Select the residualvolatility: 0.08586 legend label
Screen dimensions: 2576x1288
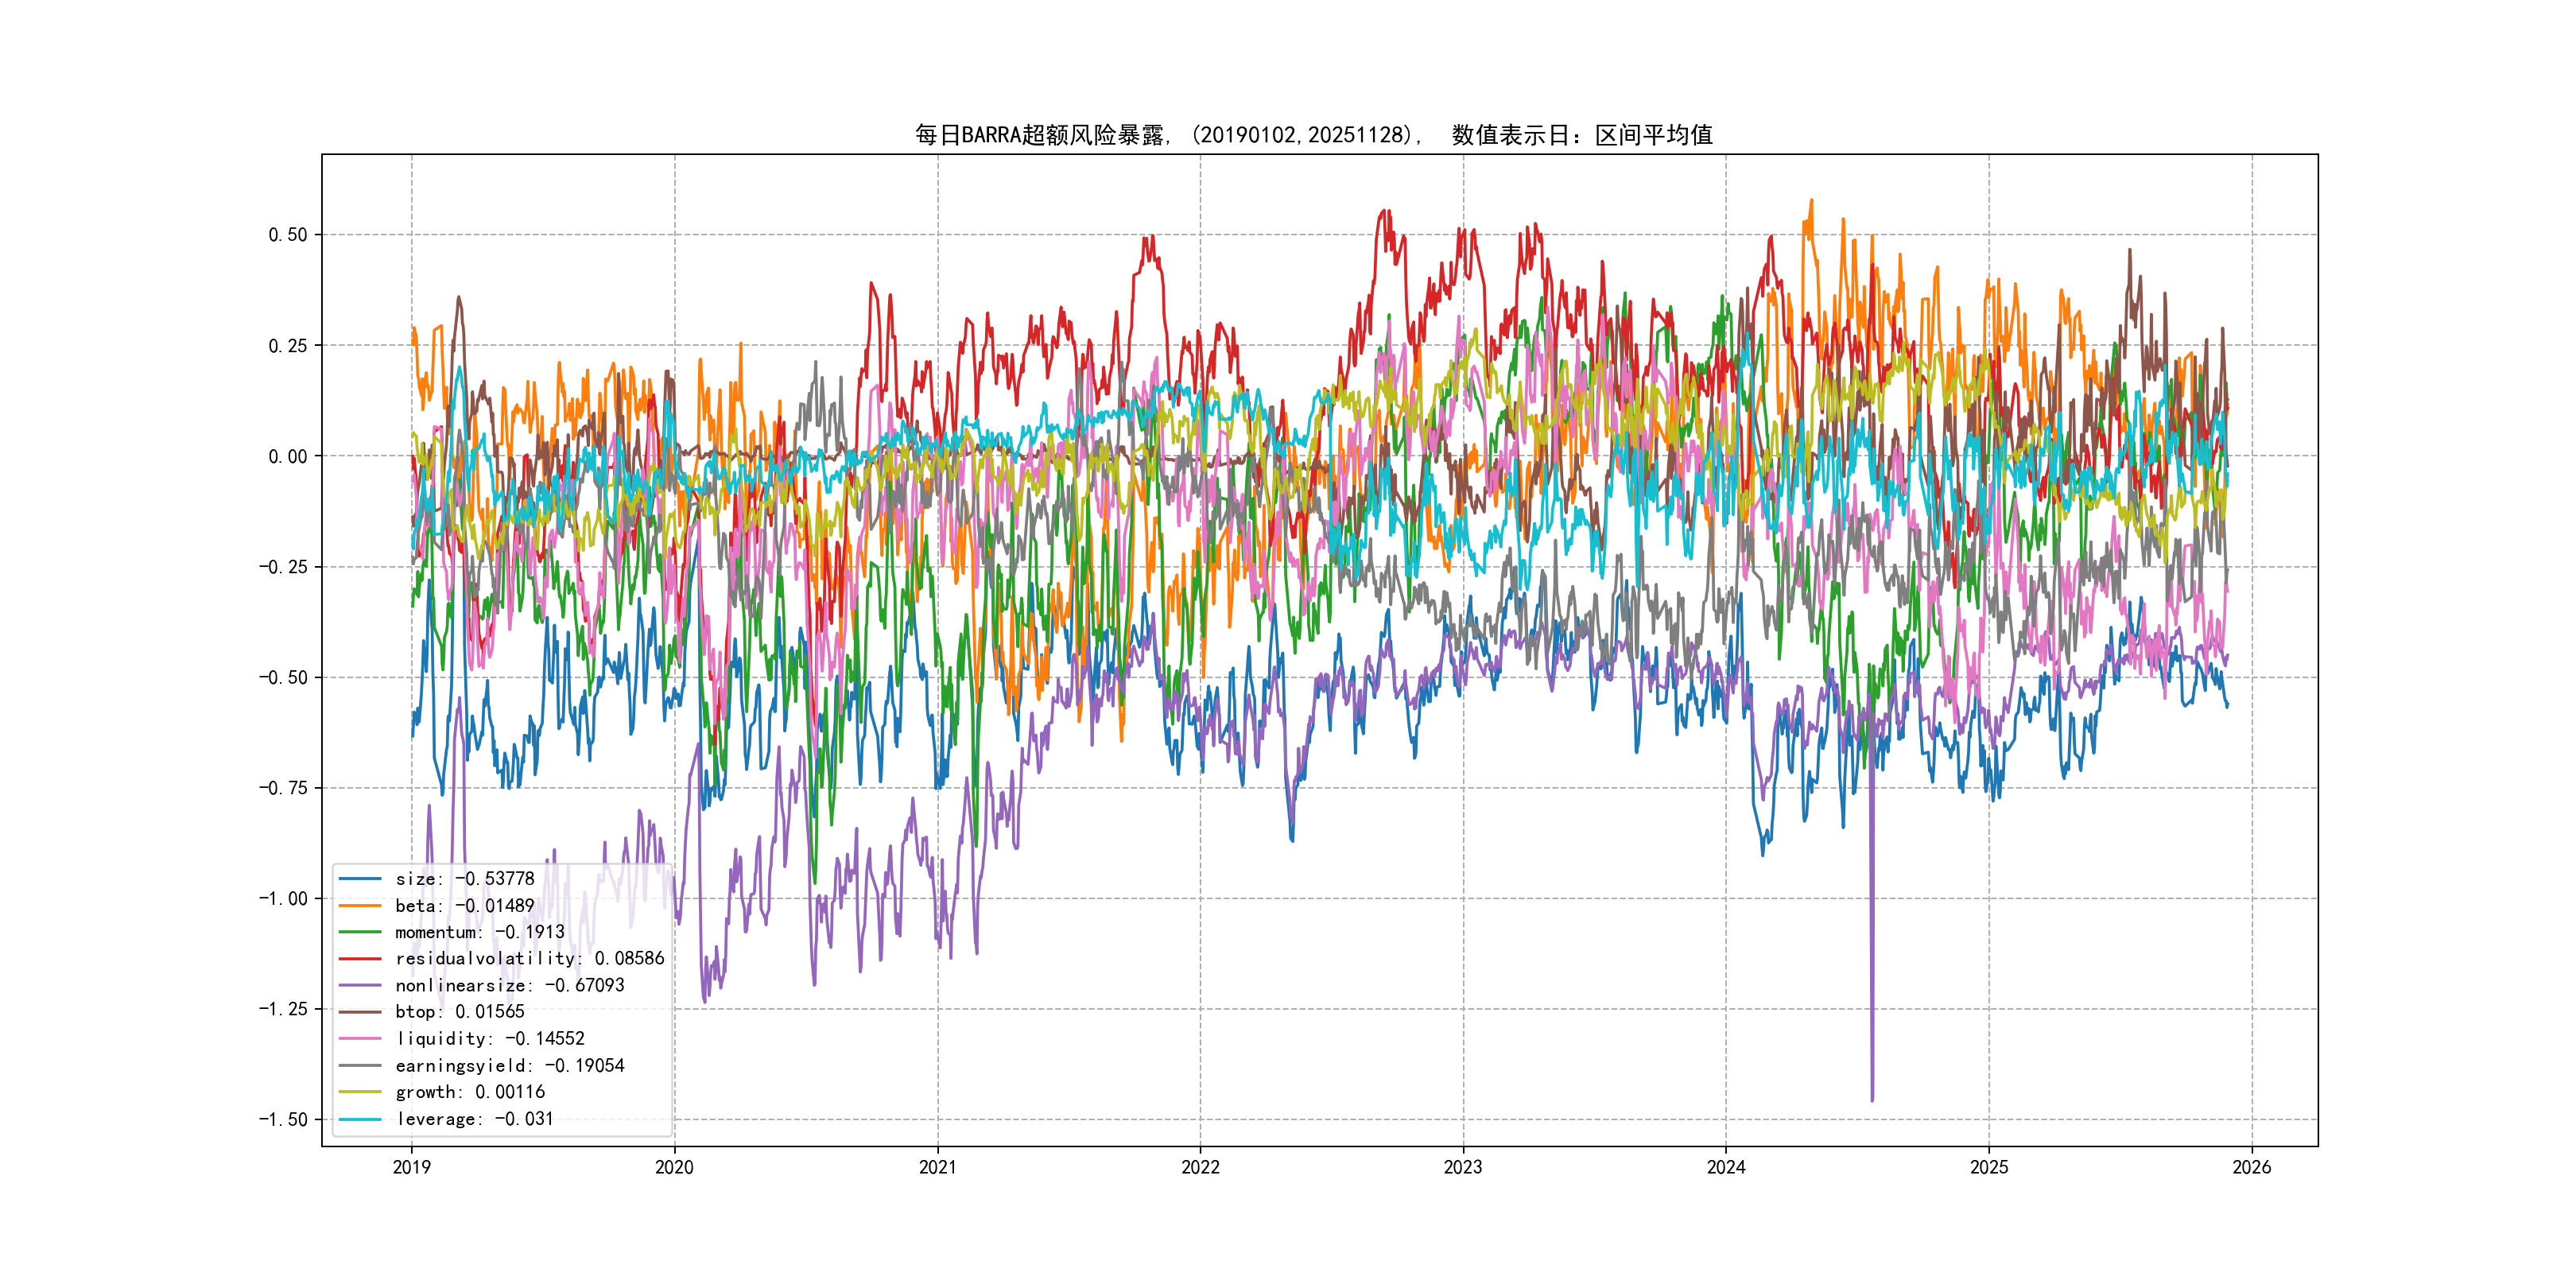529,958
